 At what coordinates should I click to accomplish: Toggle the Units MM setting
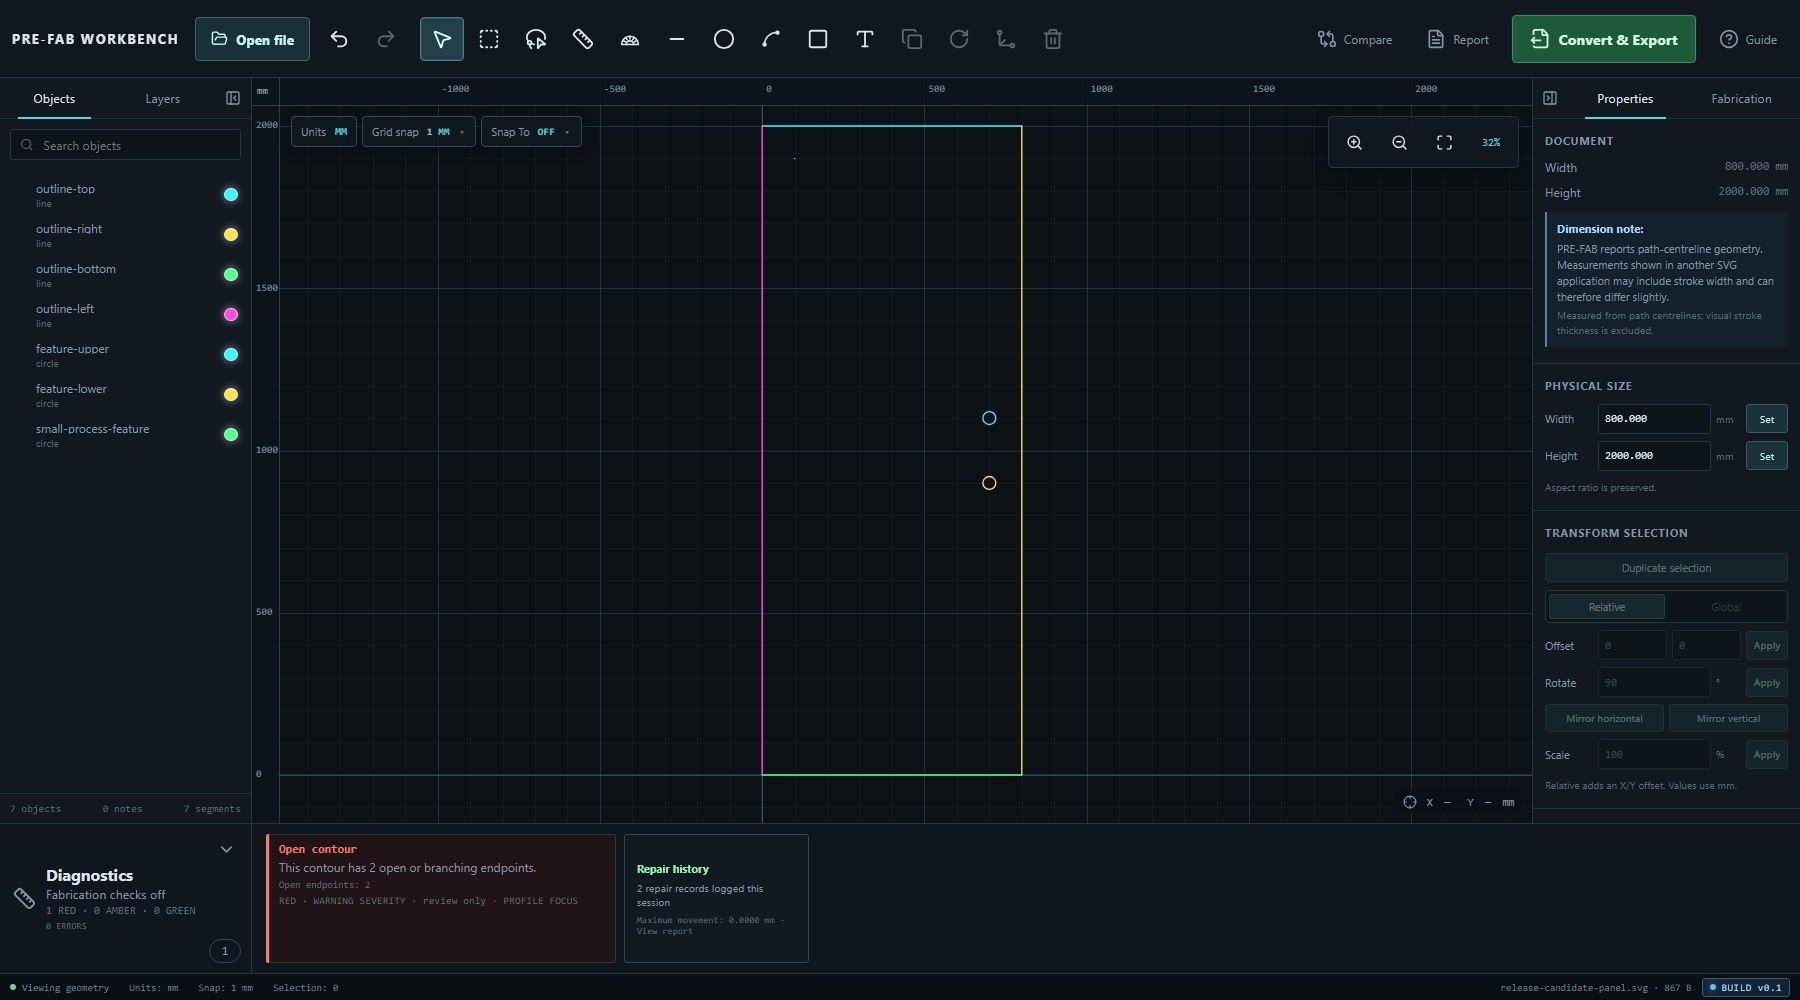point(324,132)
